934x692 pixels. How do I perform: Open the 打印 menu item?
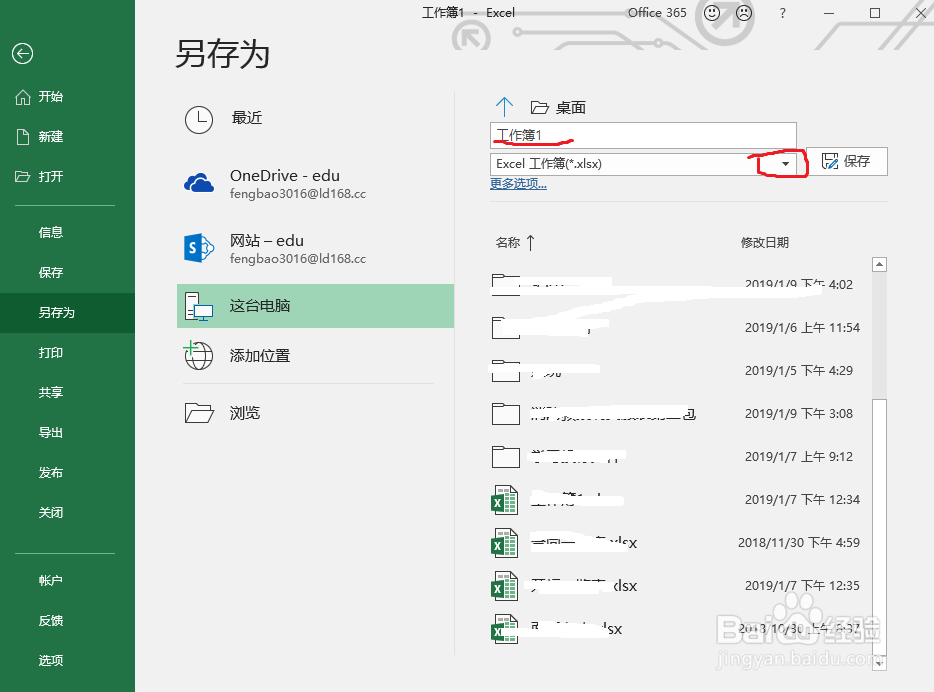[50, 352]
